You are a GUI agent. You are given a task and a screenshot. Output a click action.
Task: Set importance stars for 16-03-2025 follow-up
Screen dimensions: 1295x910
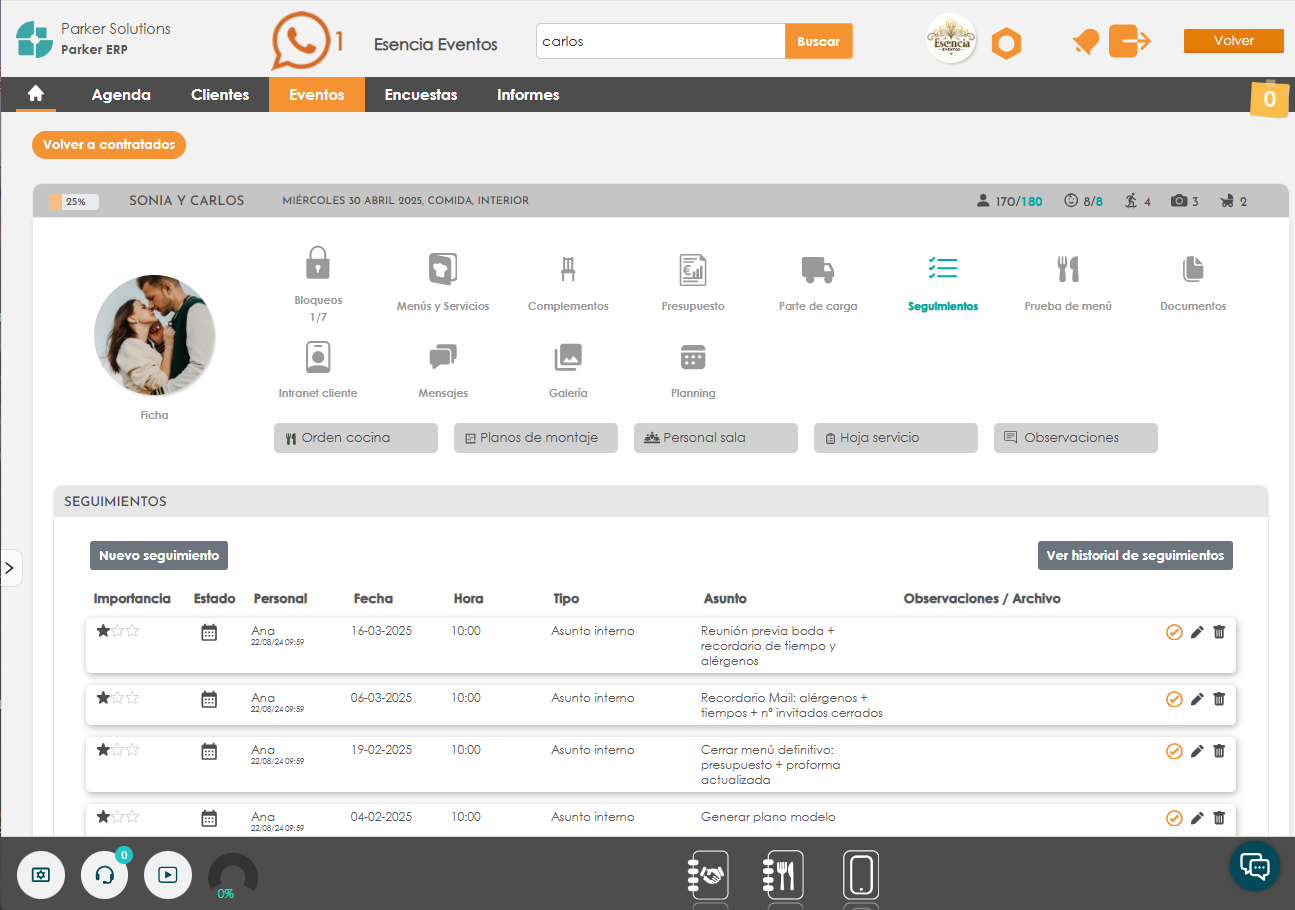[x=118, y=631]
